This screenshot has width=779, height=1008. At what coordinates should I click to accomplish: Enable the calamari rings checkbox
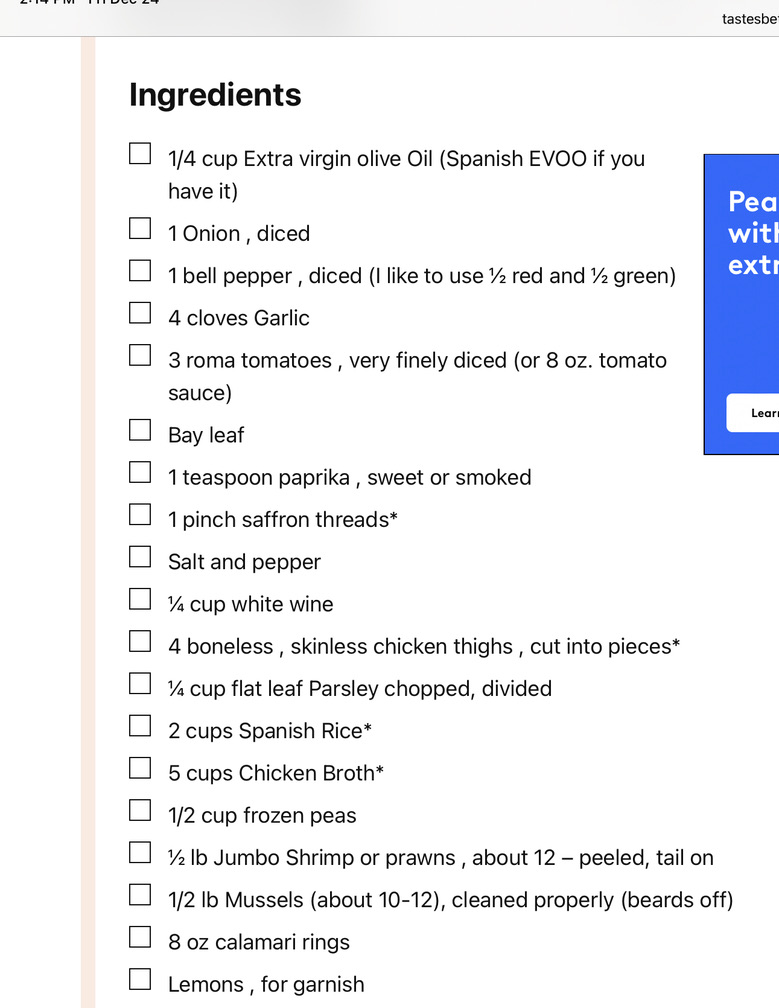click(140, 937)
